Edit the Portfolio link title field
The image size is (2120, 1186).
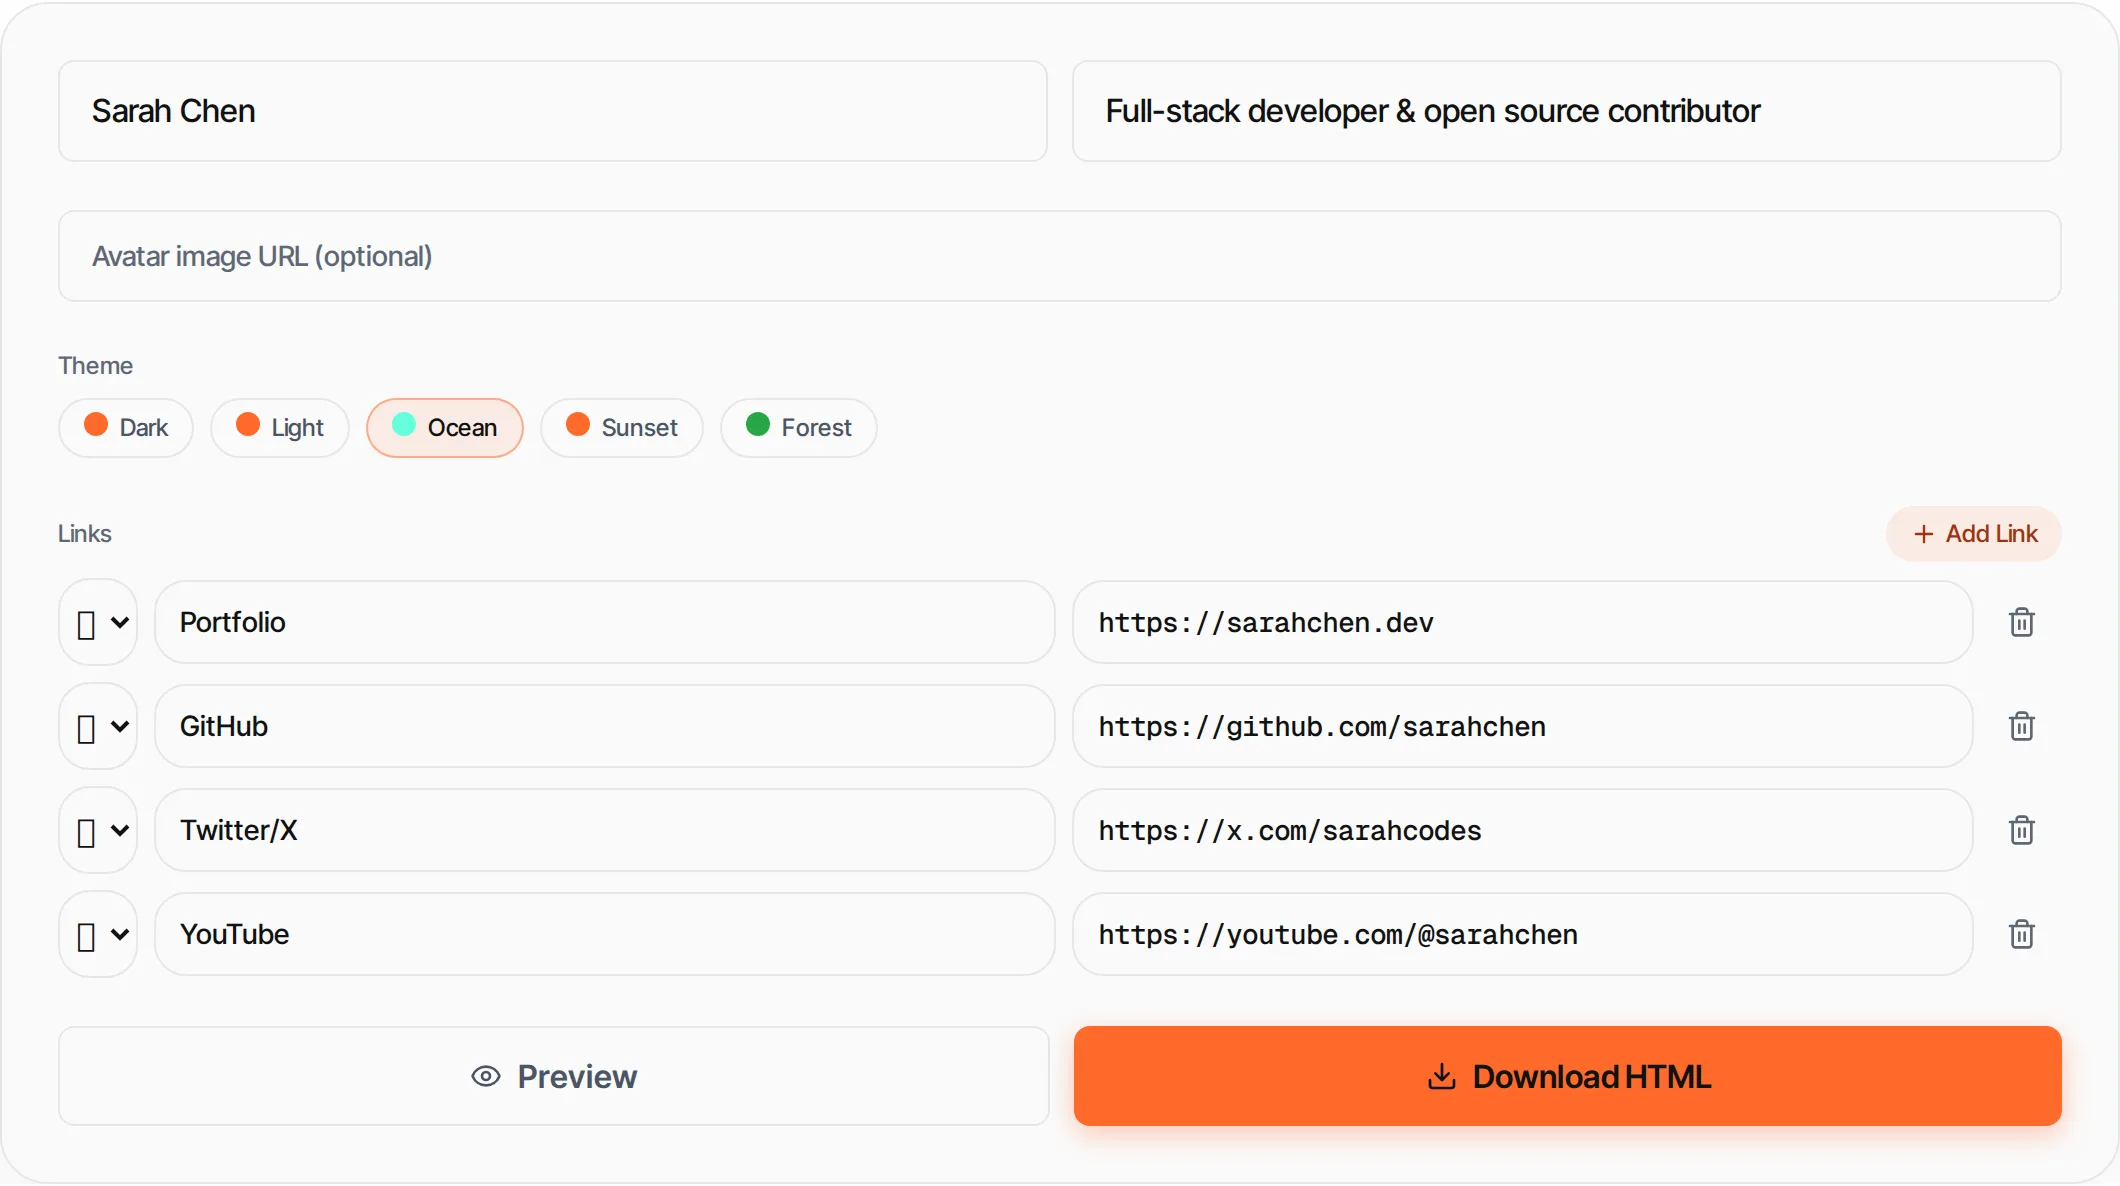click(x=605, y=622)
